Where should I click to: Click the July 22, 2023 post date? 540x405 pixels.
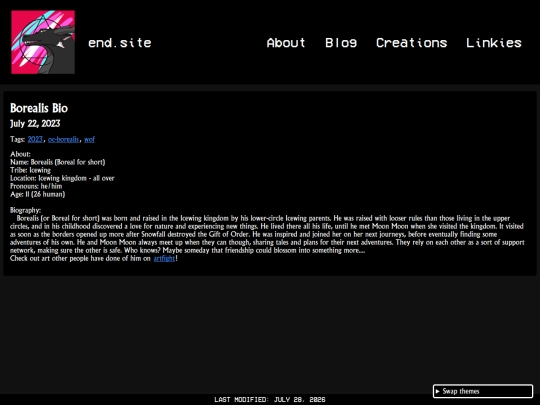(x=35, y=124)
